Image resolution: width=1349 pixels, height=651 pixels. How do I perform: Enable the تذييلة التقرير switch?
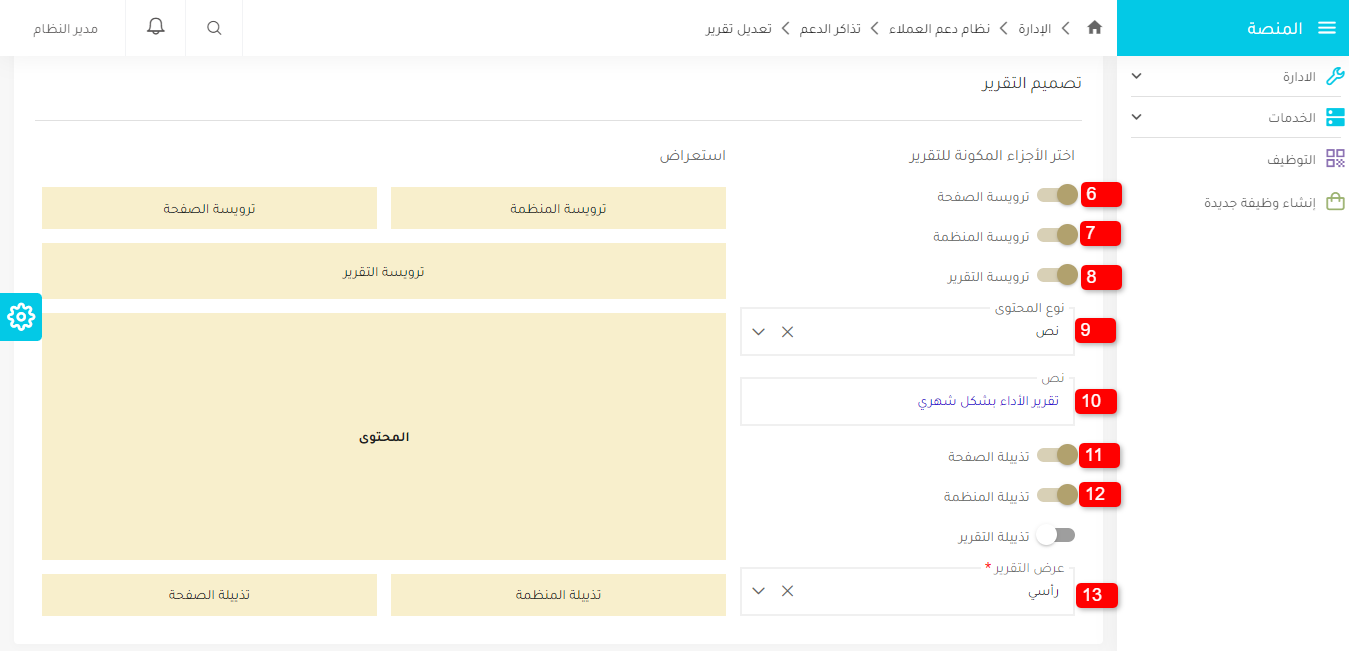[x=1055, y=535]
